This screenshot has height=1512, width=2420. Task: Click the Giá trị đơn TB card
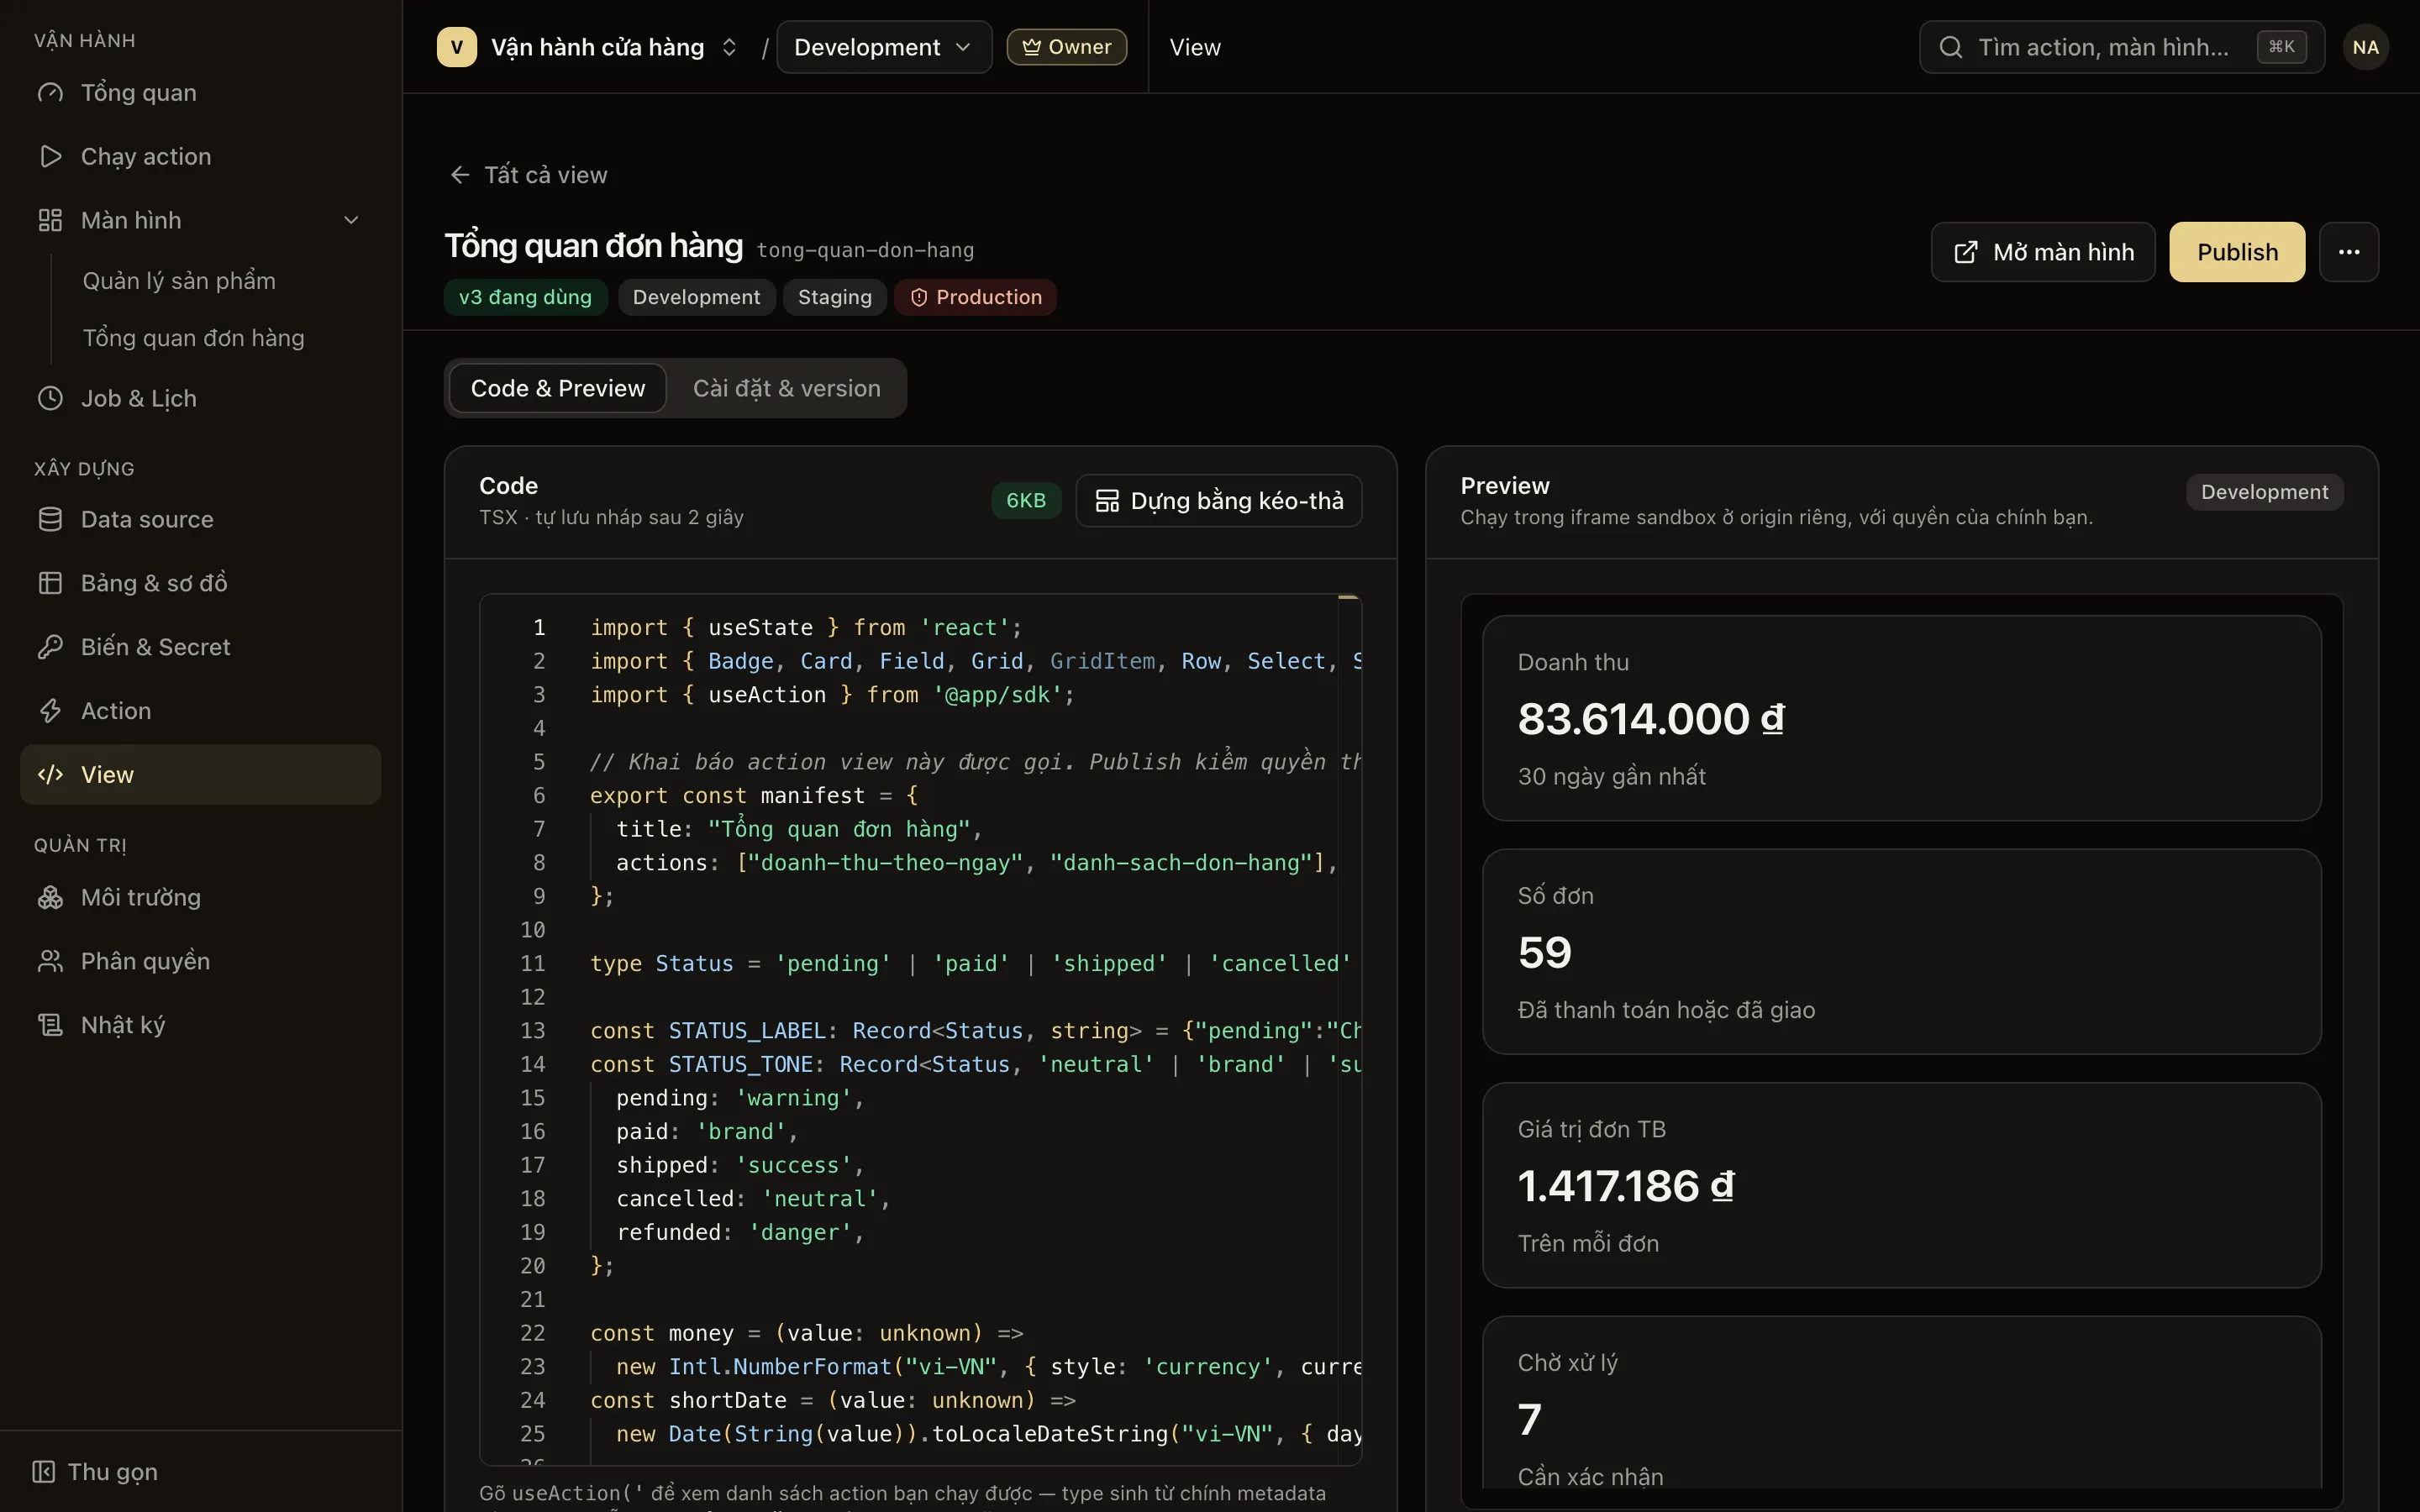(x=1901, y=1185)
